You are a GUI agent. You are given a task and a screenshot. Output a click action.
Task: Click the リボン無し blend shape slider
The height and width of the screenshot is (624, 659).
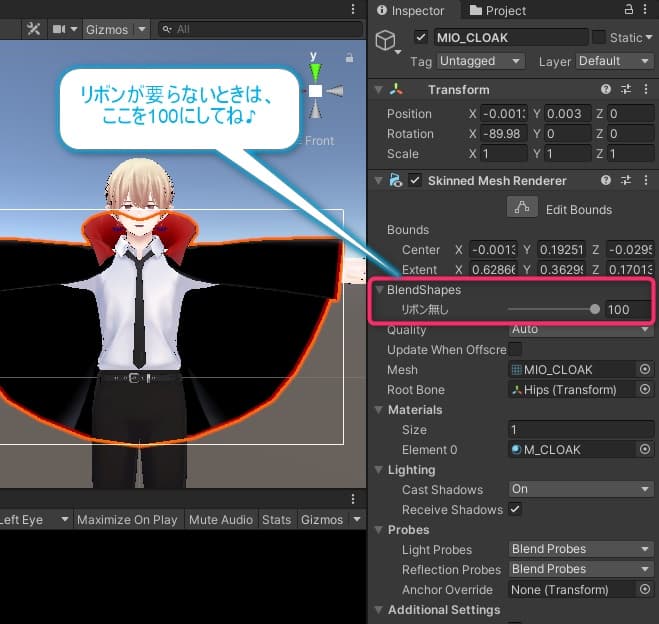pyautogui.click(x=551, y=310)
